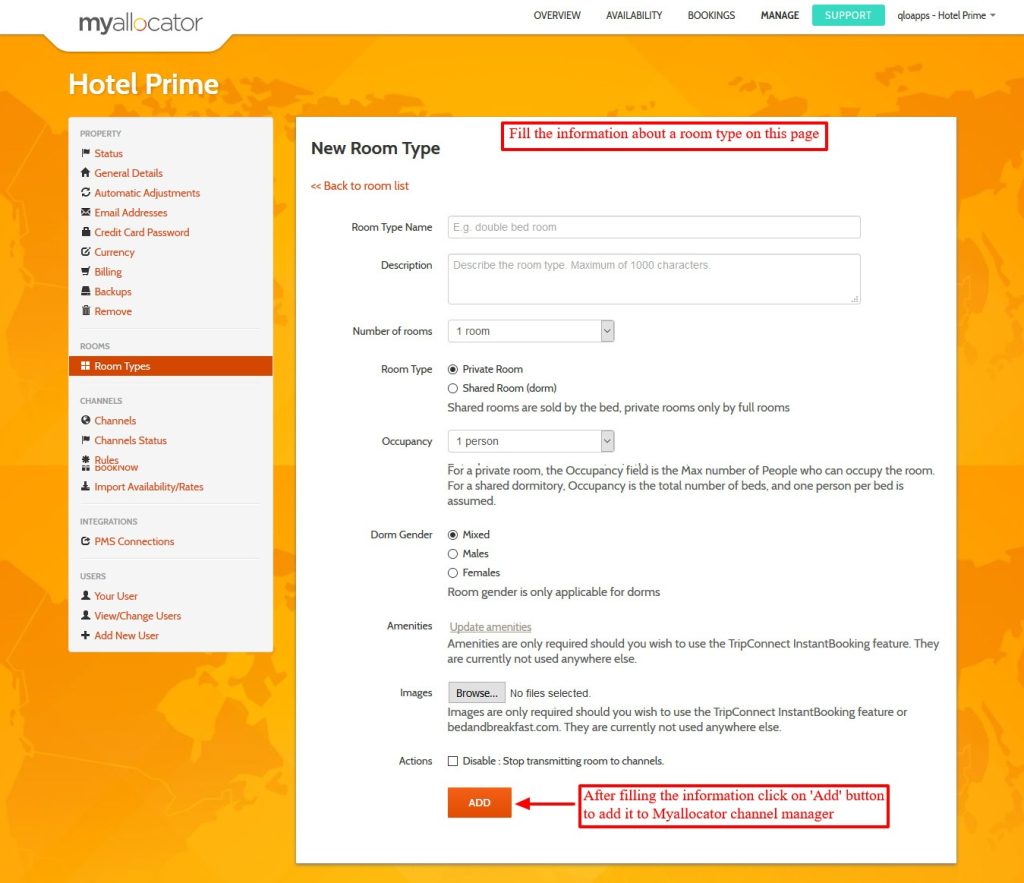Expand the Occupancy dropdown

(531, 441)
